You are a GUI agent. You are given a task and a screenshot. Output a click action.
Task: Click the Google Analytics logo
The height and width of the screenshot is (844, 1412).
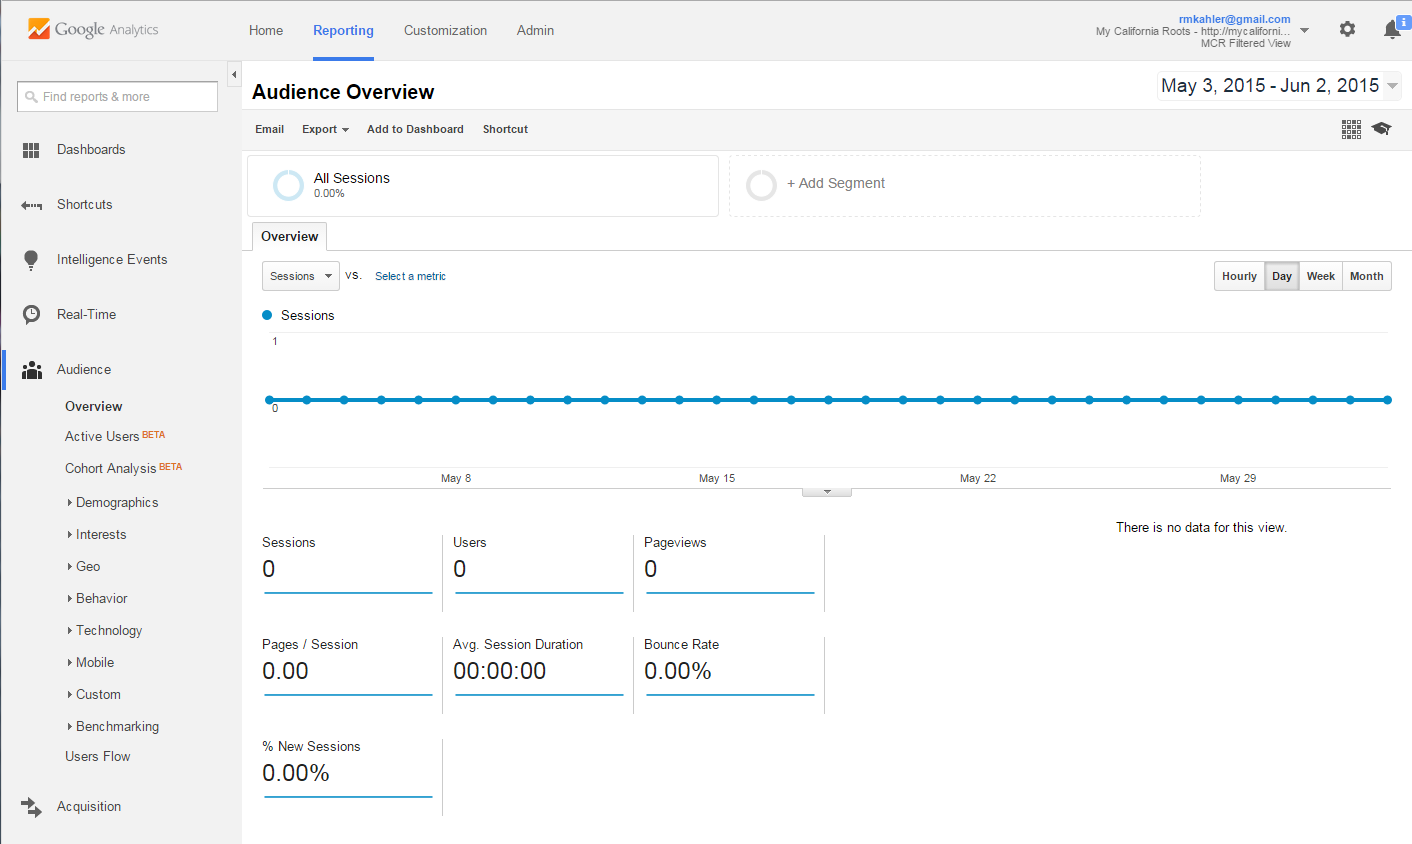point(93,29)
